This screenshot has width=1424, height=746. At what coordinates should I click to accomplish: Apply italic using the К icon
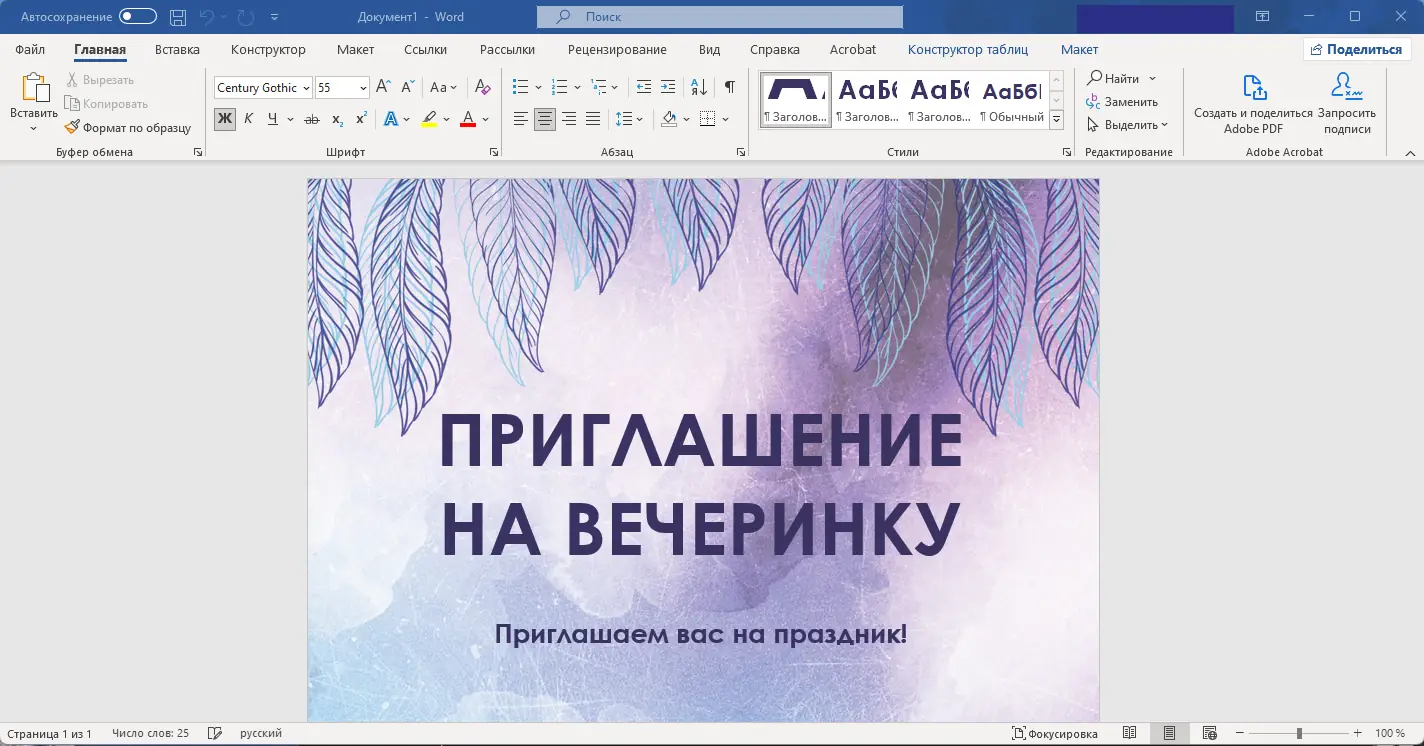coord(248,119)
